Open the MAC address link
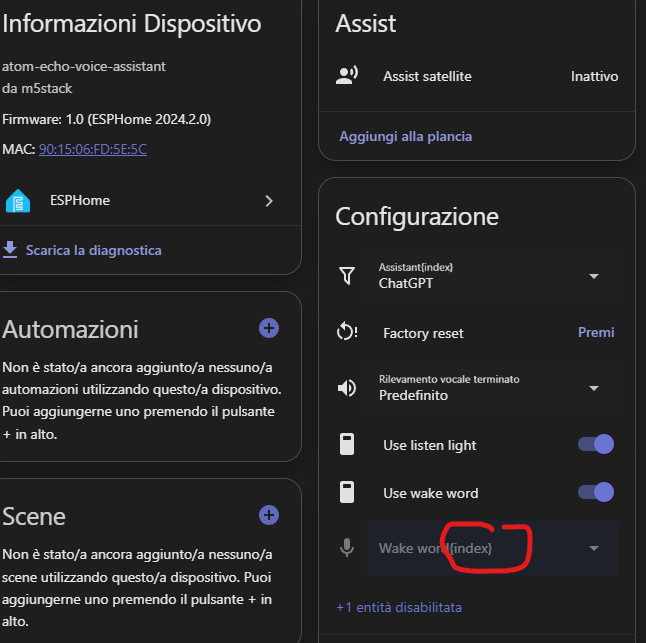Viewport: 646px width, 643px height. 92,149
